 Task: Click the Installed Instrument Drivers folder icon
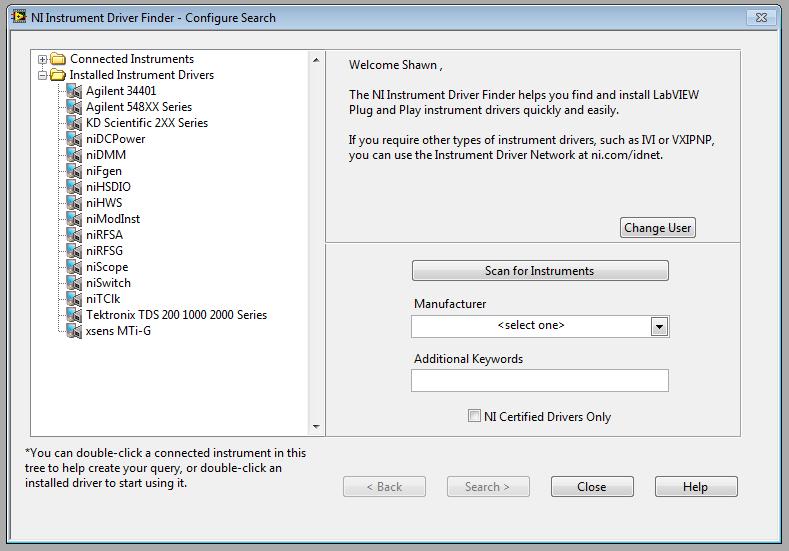click(58, 75)
